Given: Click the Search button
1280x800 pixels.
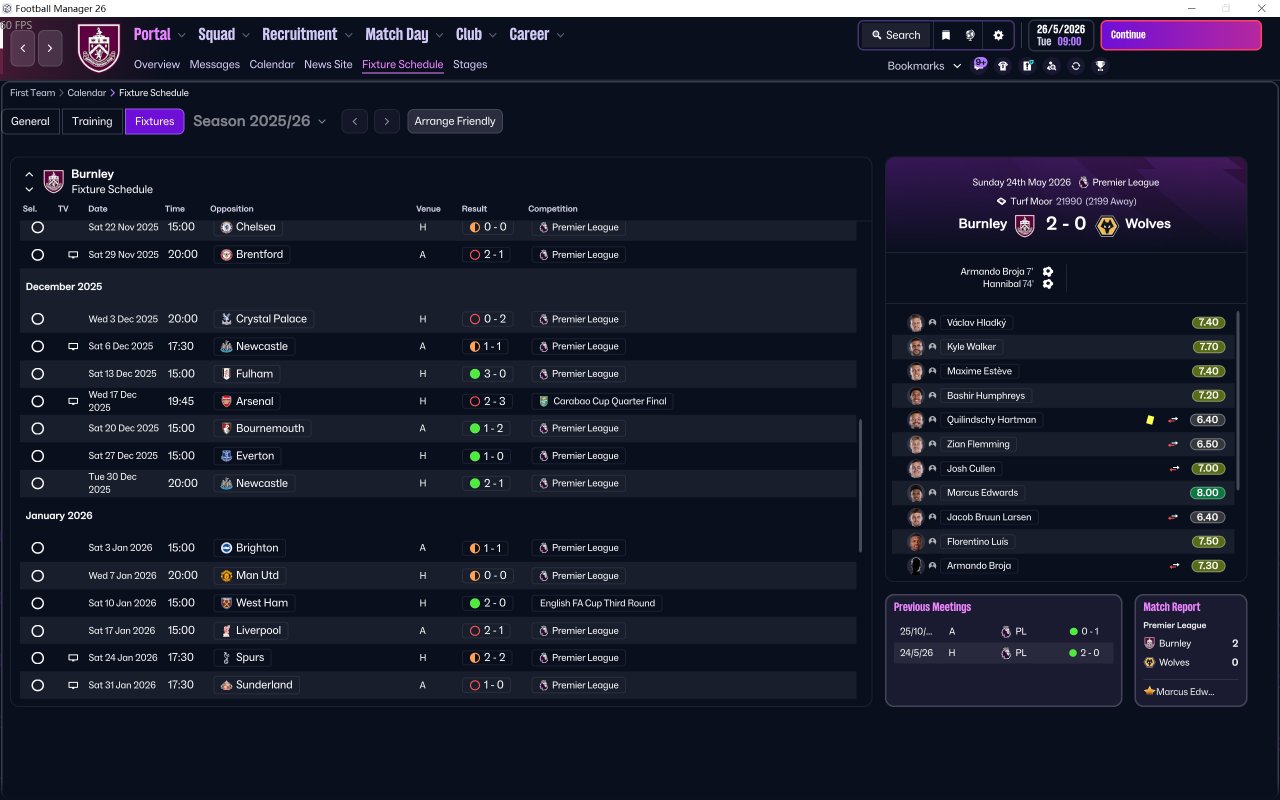Looking at the screenshot, I should click(895, 35).
